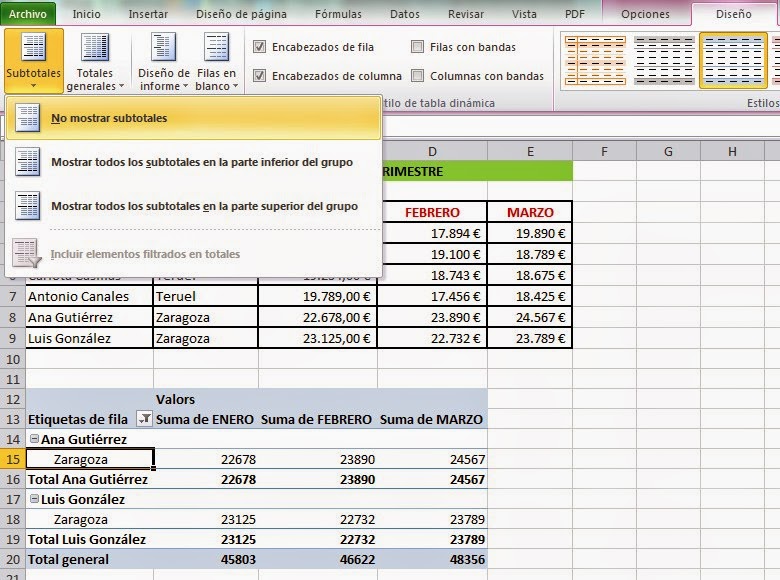Open the Etiquetas de fila filter dropdown

click(144, 419)
